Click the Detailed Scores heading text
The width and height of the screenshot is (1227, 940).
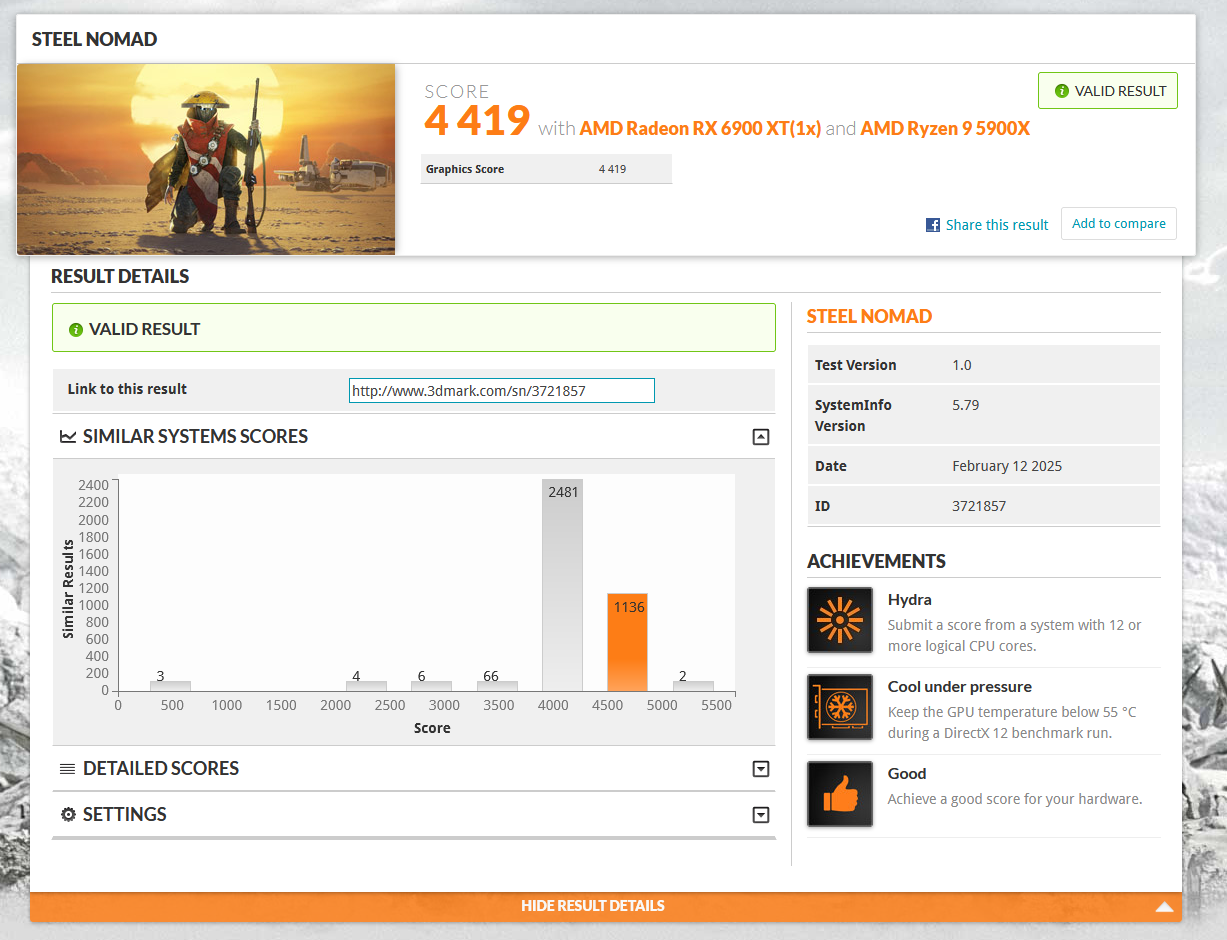pyautogui.click(x=161, y=769)
